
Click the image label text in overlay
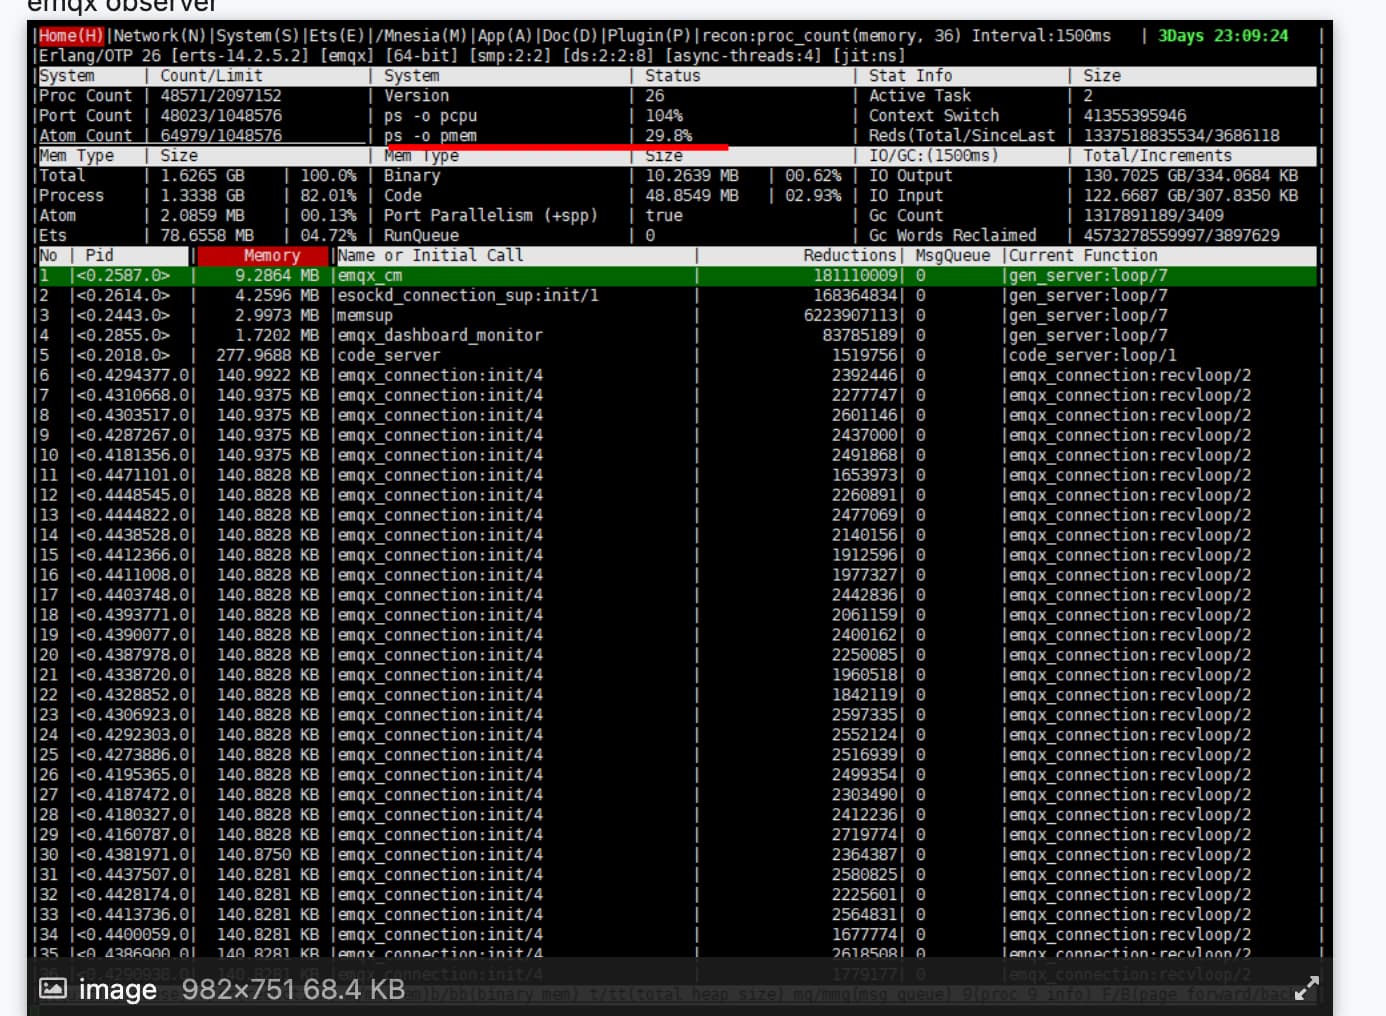click(117, 990)
